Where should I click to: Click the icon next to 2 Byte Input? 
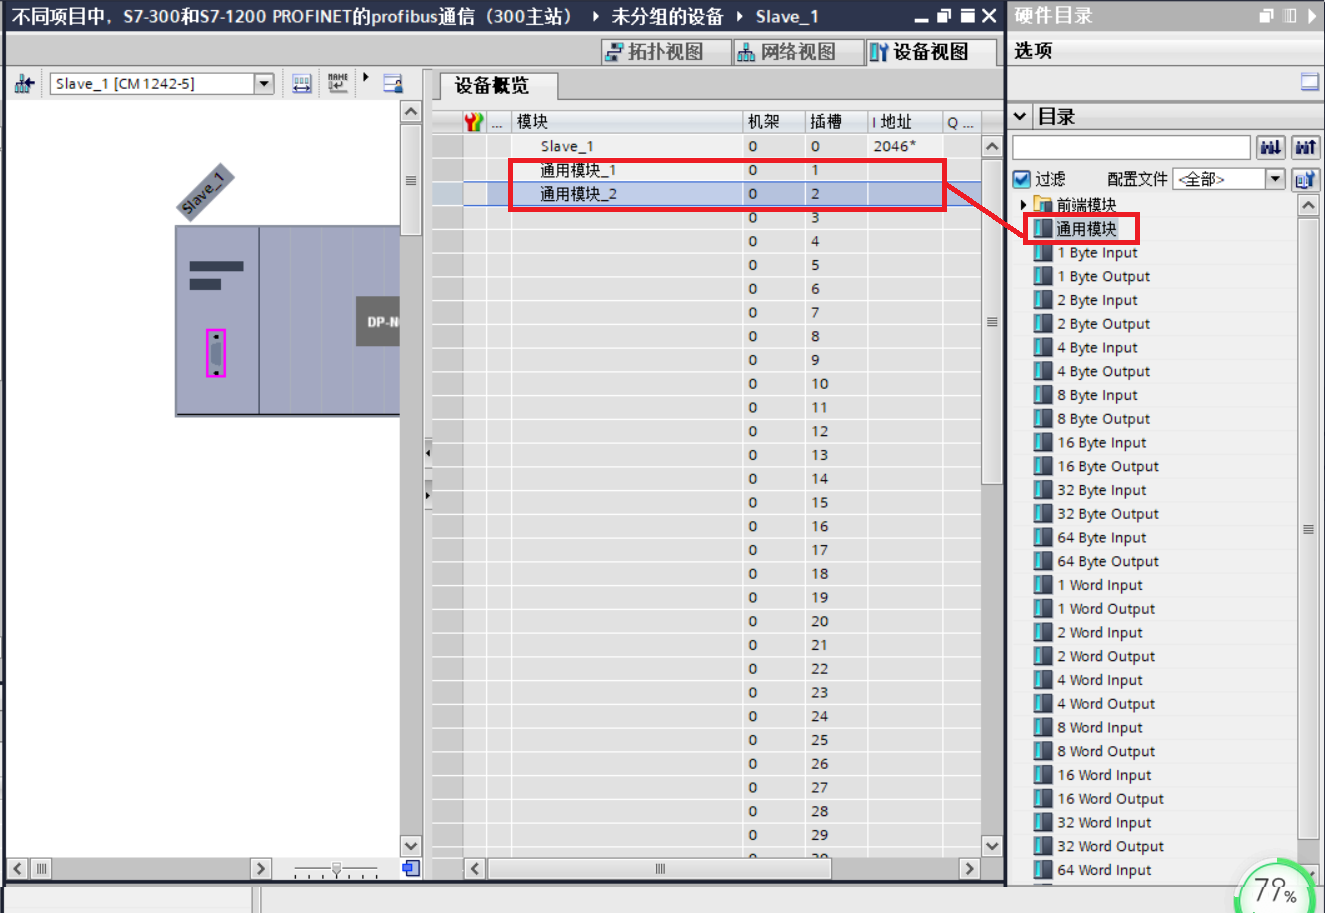click(x=1043, y=300)
